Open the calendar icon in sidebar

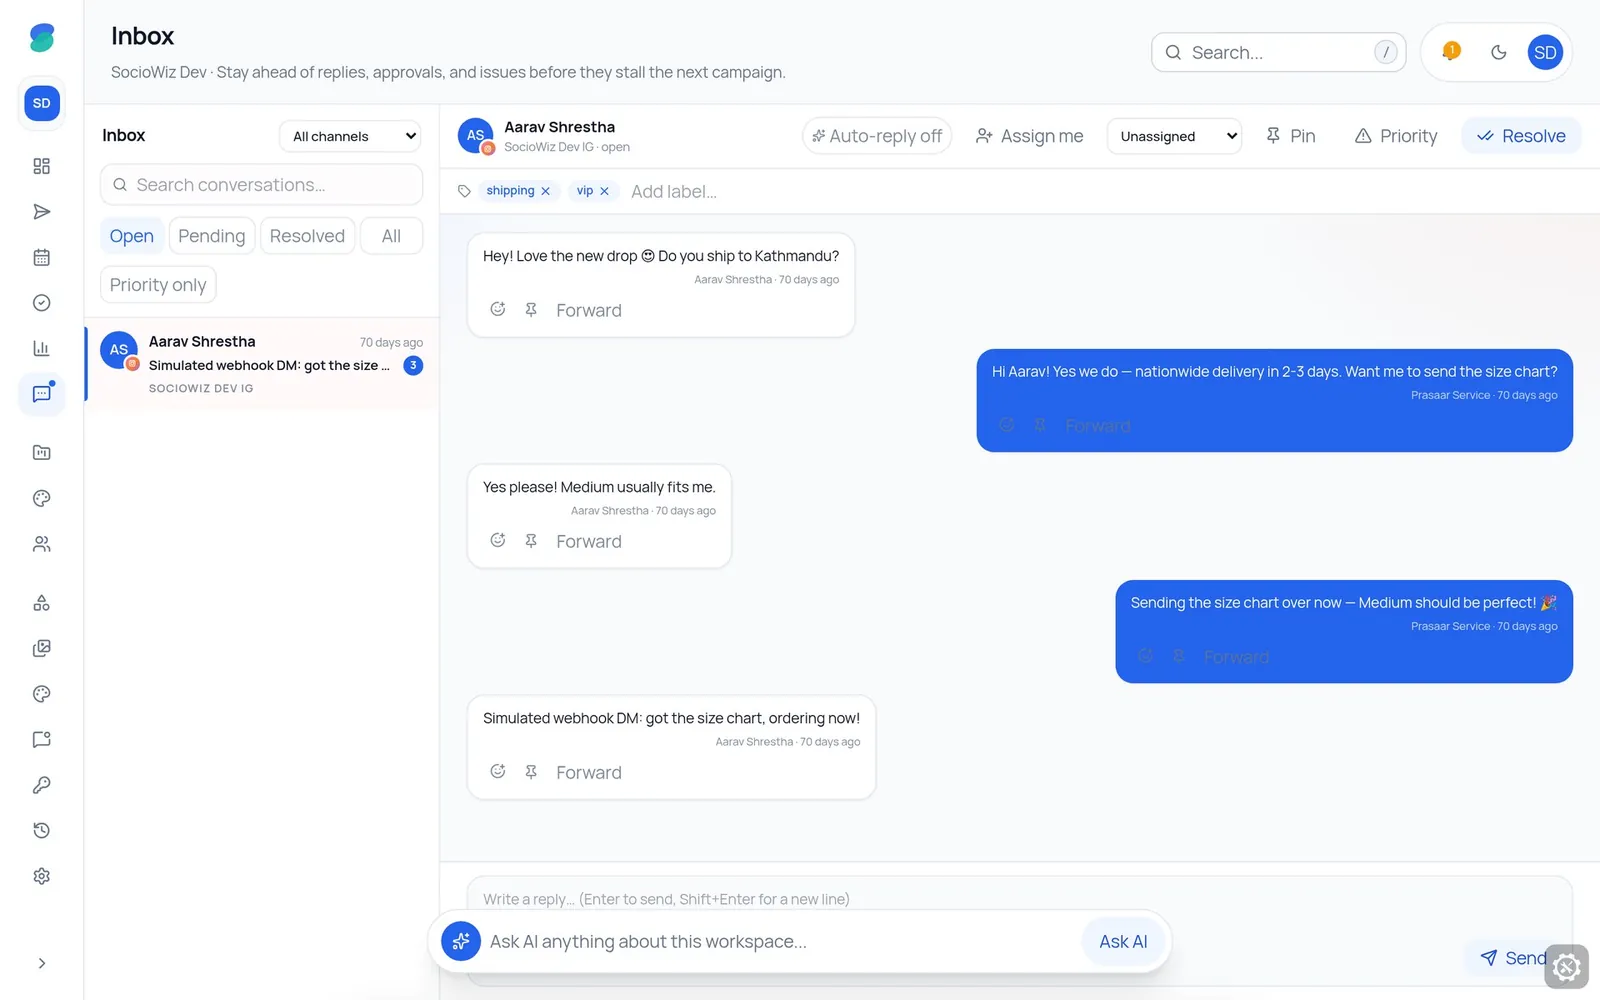pos(41,257)
